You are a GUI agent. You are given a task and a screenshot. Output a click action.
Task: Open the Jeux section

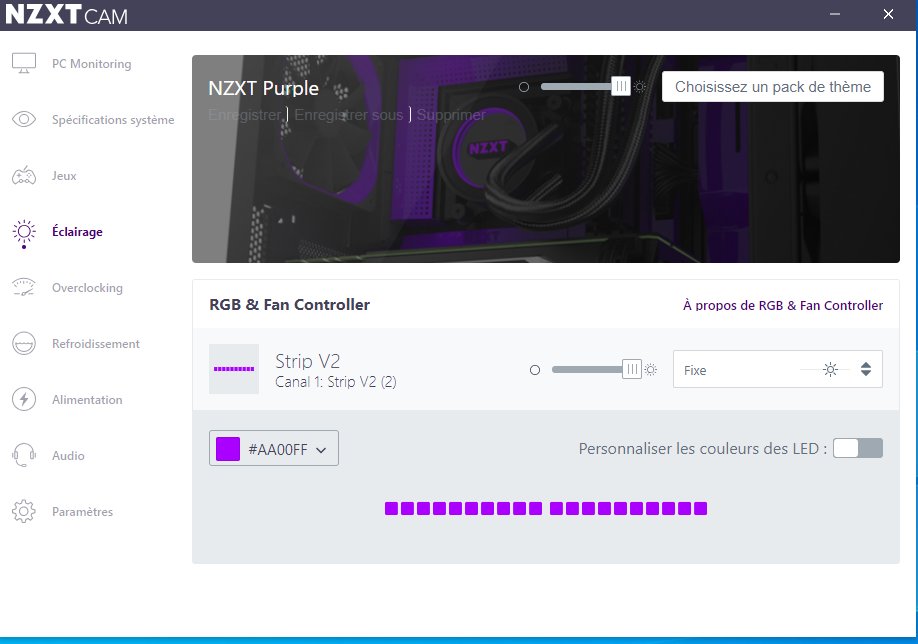tap(64, 175)
